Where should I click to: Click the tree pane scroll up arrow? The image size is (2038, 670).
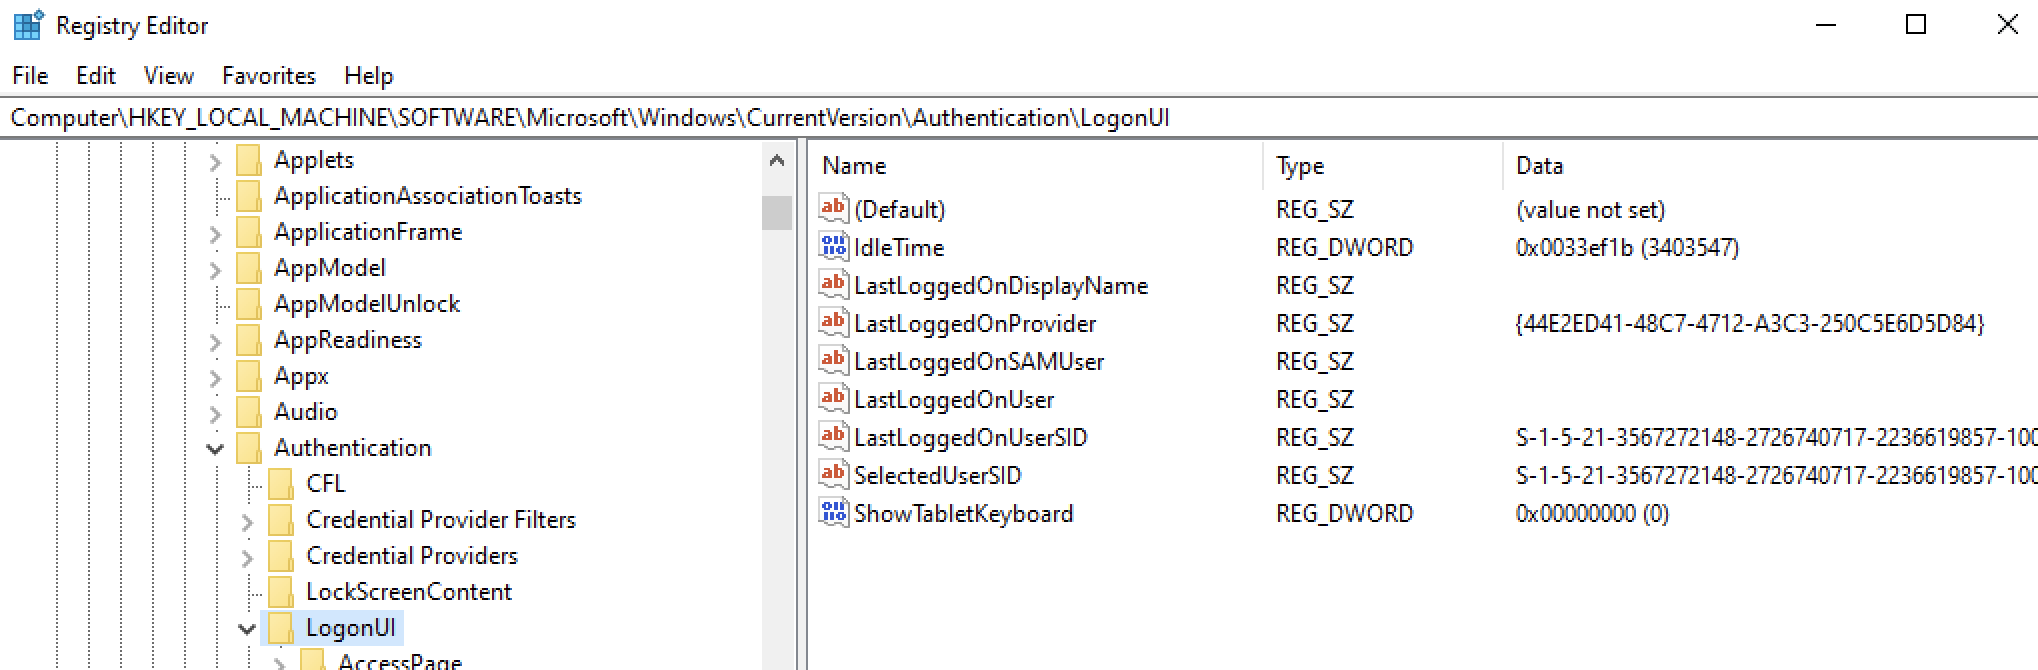(x=777, y=160)
